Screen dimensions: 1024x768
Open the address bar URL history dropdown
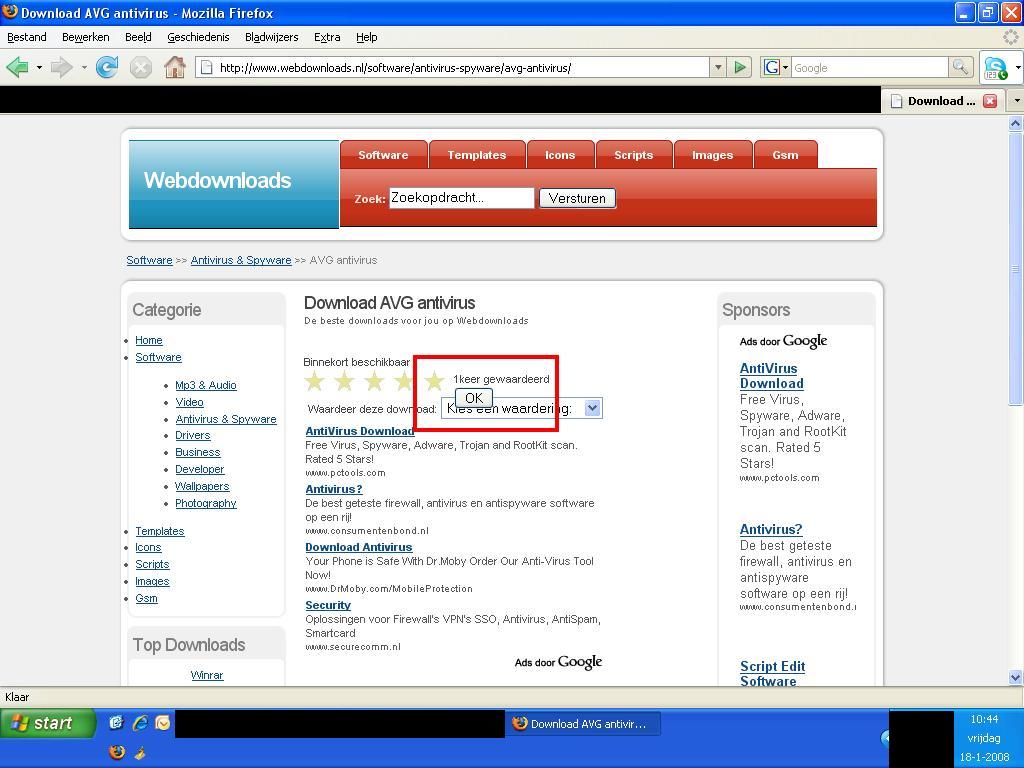(x=718, y=67)
